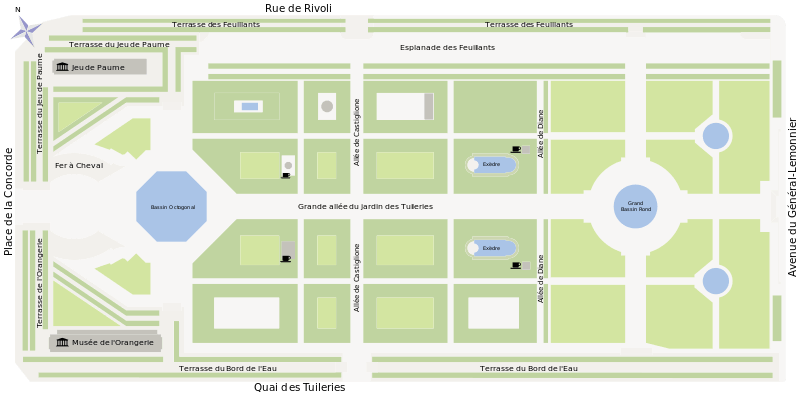Click the Quai des Tuileries label
The height and width of the screenshot is (396, 800).
pyautogui.click(x=299, y=387)
